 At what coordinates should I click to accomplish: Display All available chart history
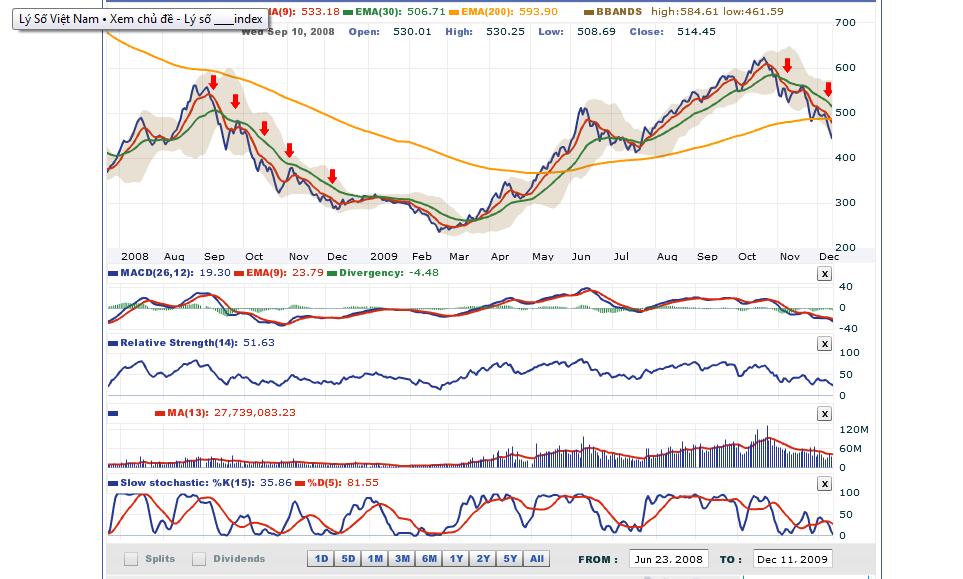pos(537,559)
